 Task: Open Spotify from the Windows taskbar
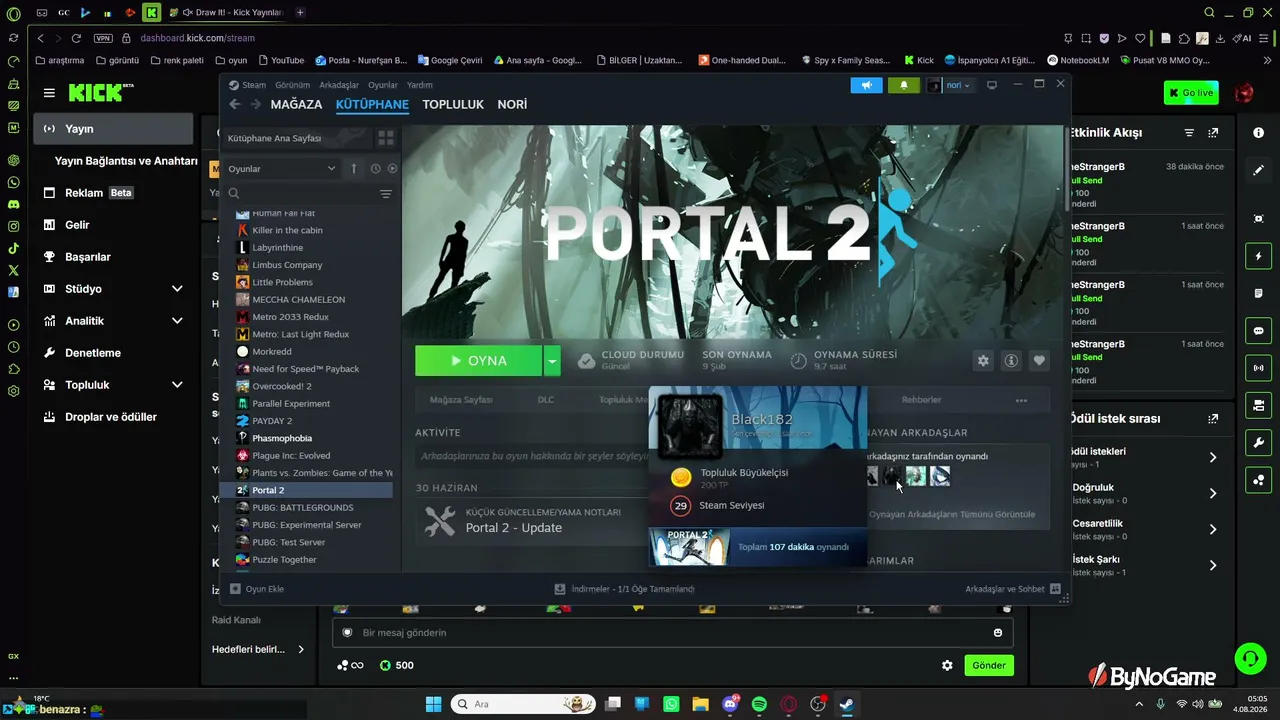[x=759, y=704]
